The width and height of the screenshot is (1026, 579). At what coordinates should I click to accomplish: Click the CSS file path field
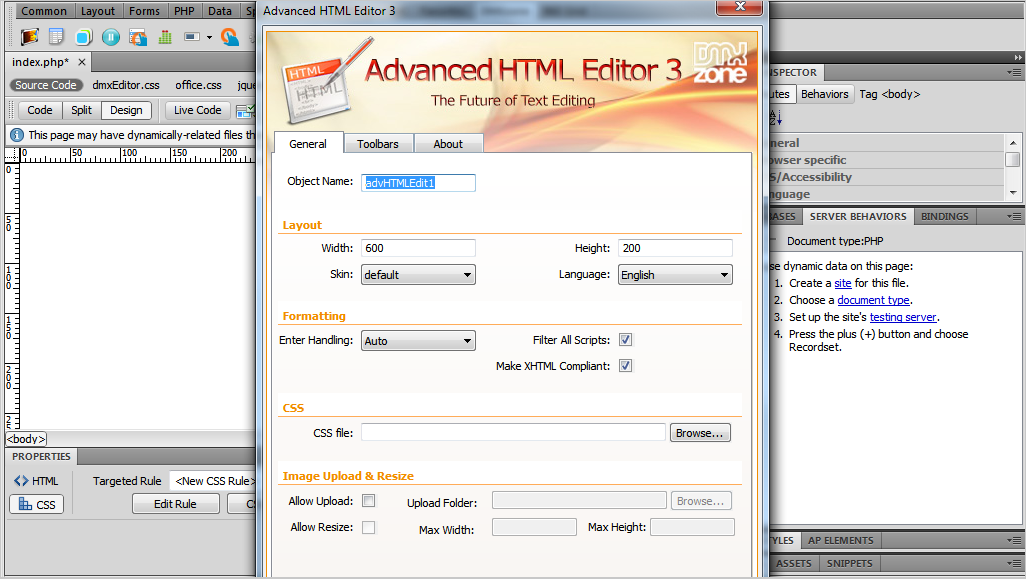point(514,432)
